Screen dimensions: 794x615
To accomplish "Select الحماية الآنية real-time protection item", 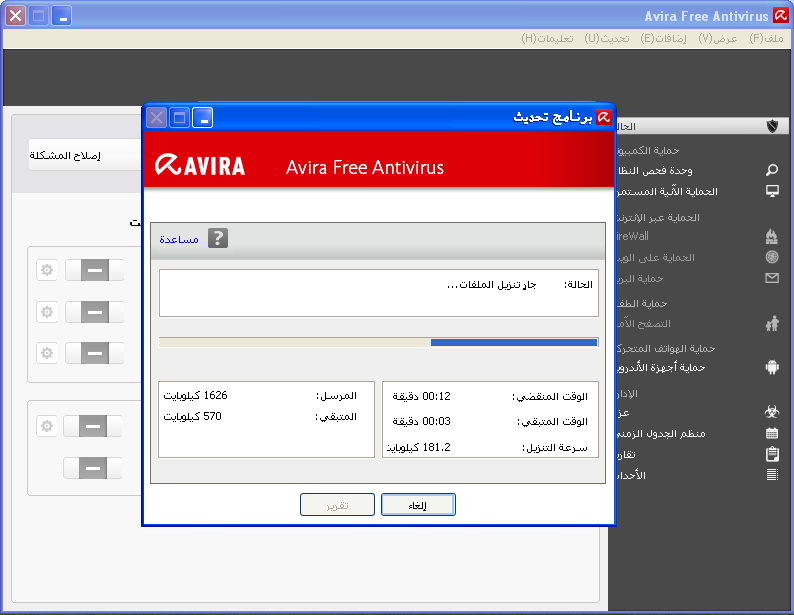I will 666,191.
